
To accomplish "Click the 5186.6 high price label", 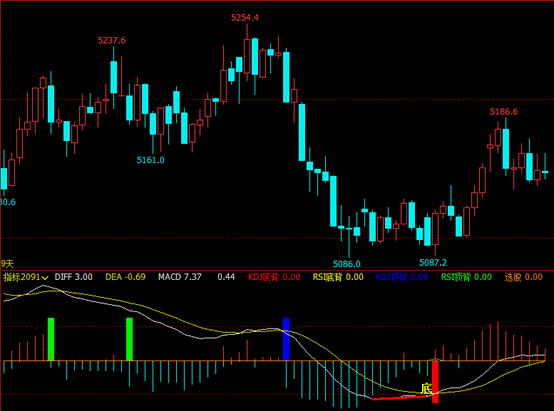I will [x=503, y=112].
